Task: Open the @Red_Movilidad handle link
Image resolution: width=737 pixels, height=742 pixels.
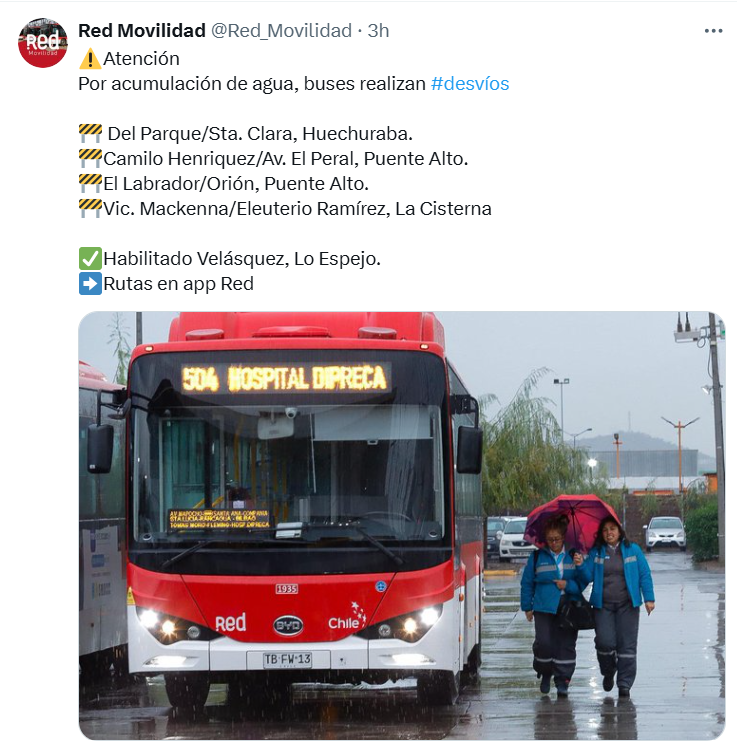Action: pos(281,31)
